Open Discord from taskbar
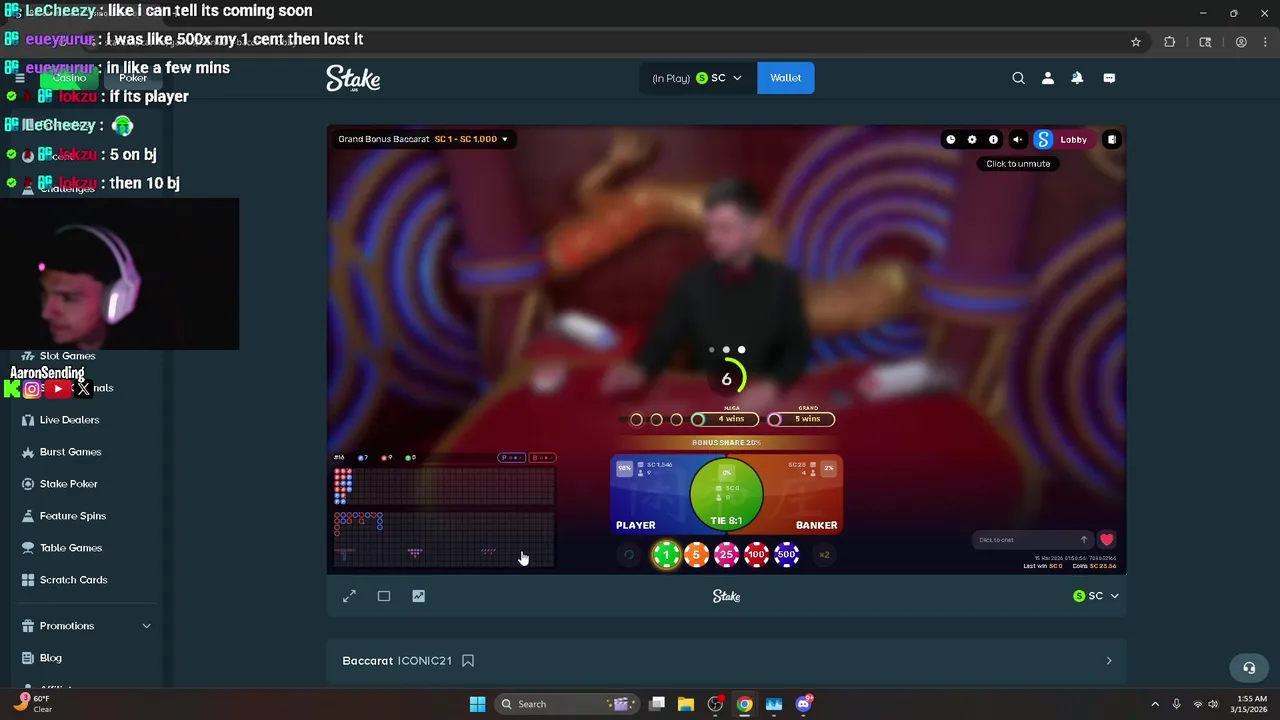This screenshot has width=1280, height=720. 804,704
